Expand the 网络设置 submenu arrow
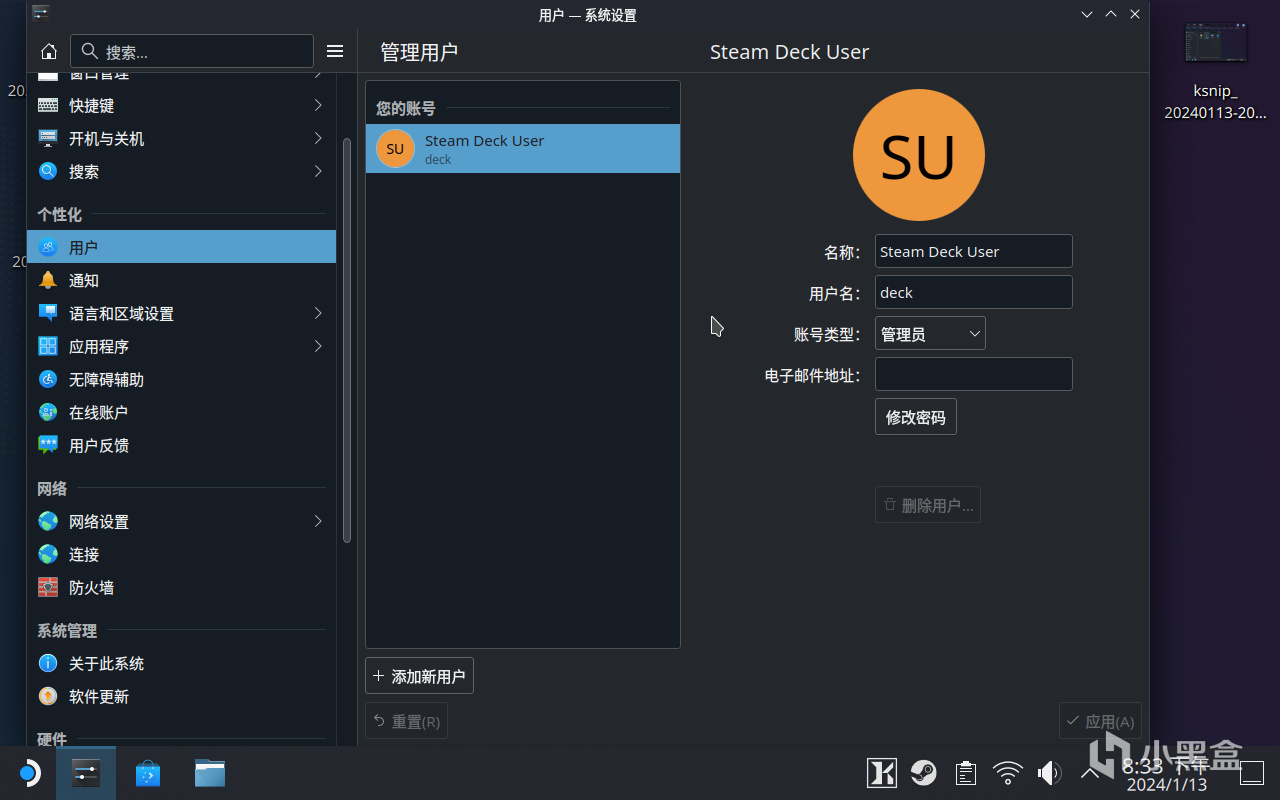 tap(318, 521)
